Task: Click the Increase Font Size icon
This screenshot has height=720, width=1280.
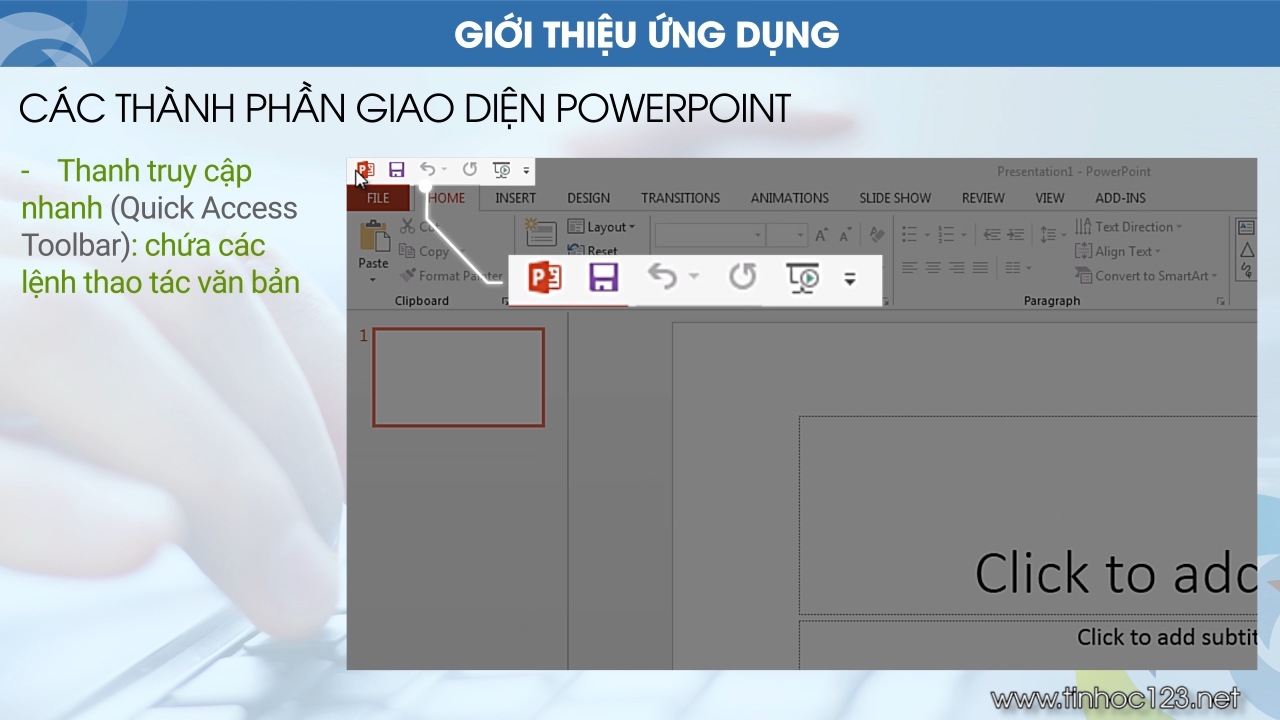Action: 821,236
